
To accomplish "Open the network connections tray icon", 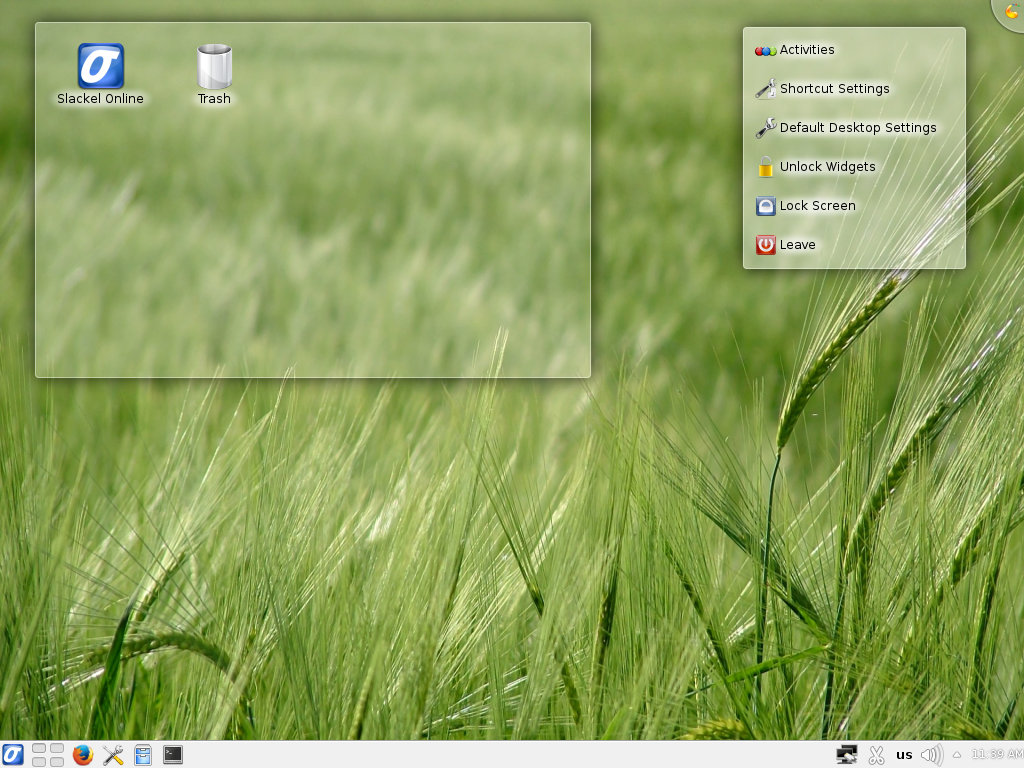I will 847,755.
